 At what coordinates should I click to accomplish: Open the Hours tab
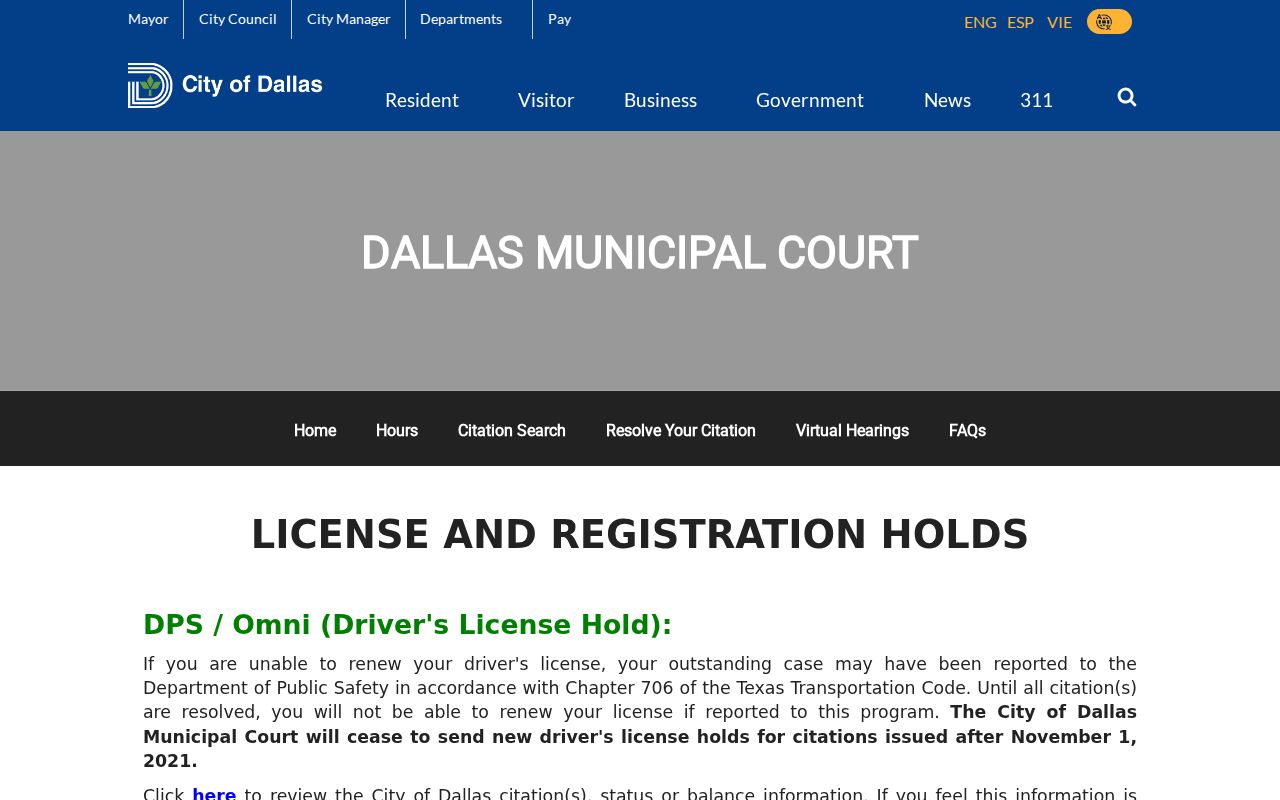(x=397, y=431)
